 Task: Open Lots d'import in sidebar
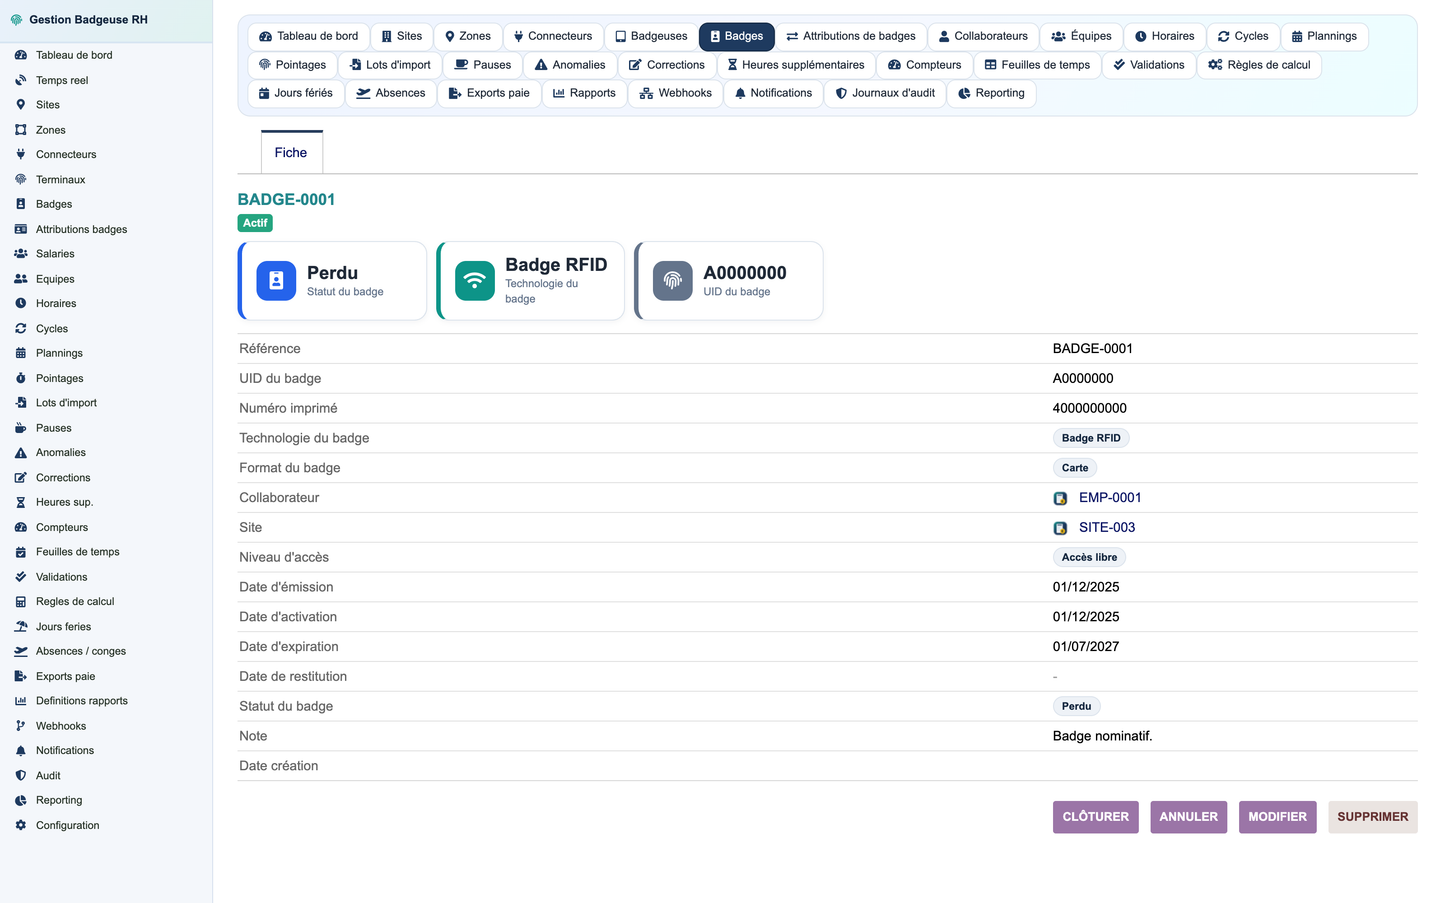pos(66,403)
